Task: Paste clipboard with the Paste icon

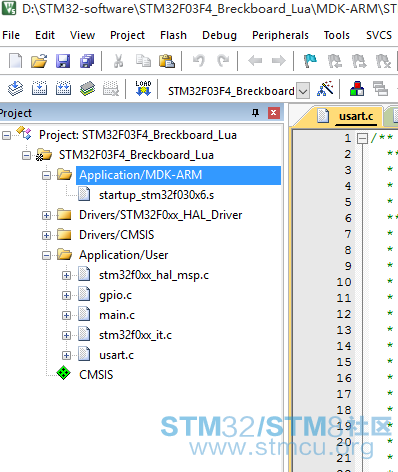Action: 167,61
